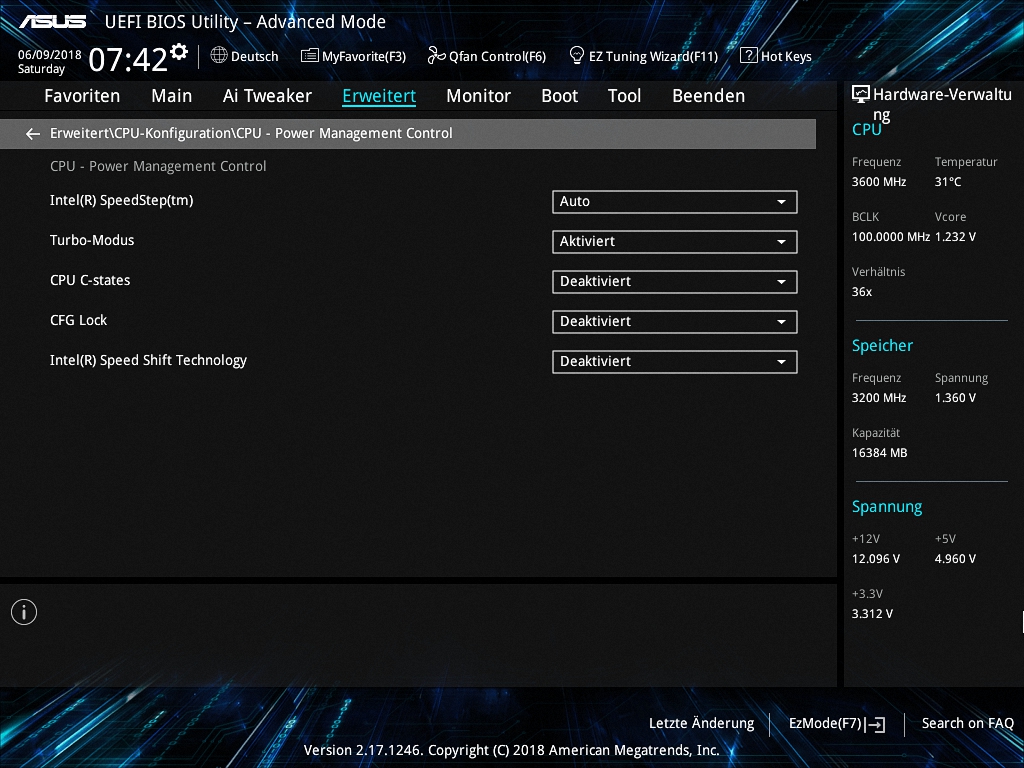Select Intel(R) Speed Shift Technology label
The image size is (1024, 768).
click(x=148, y=360)
